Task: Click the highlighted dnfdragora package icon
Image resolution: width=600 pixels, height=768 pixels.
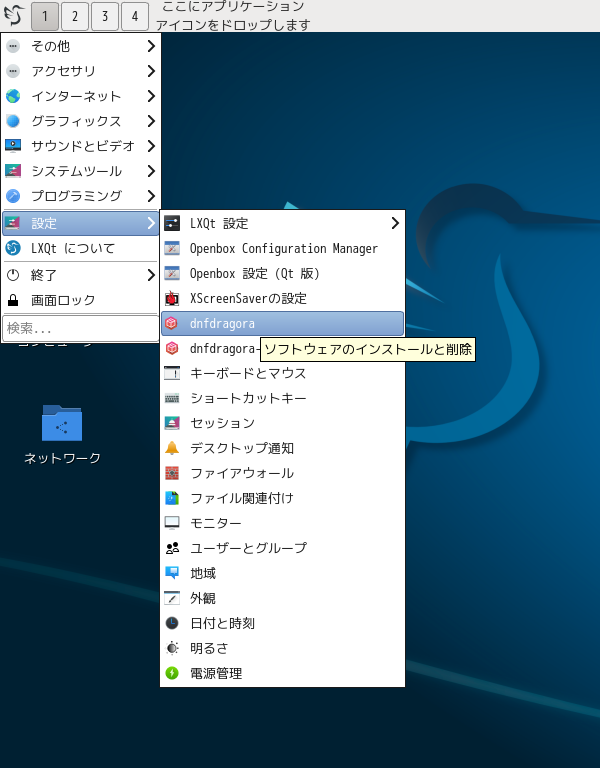Action: point(172,323)
